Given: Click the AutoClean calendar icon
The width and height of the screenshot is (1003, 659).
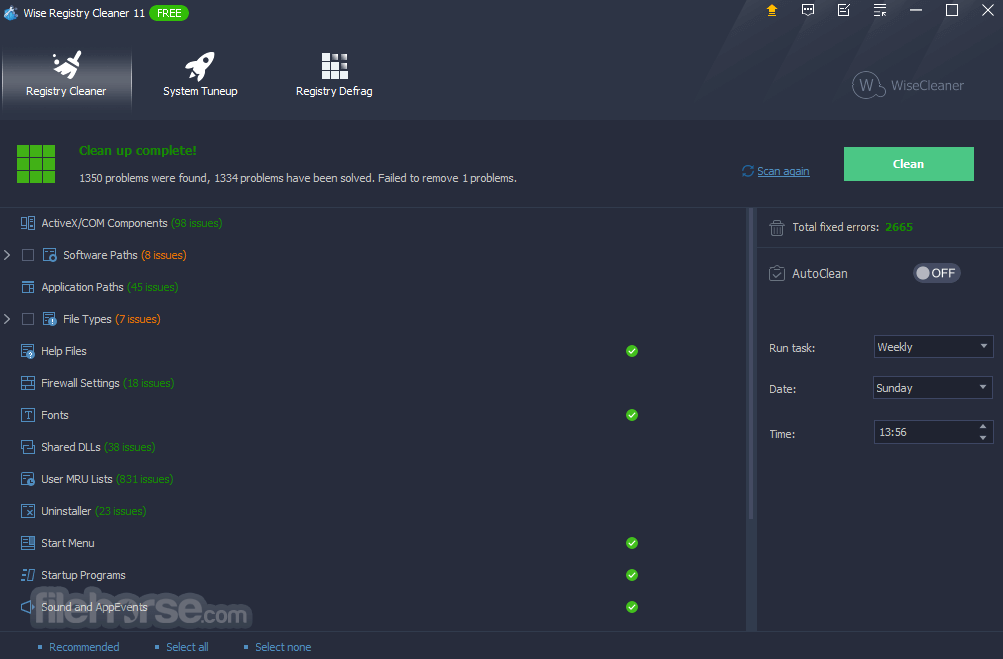Looking at the screenshot, I should (777, 273).
